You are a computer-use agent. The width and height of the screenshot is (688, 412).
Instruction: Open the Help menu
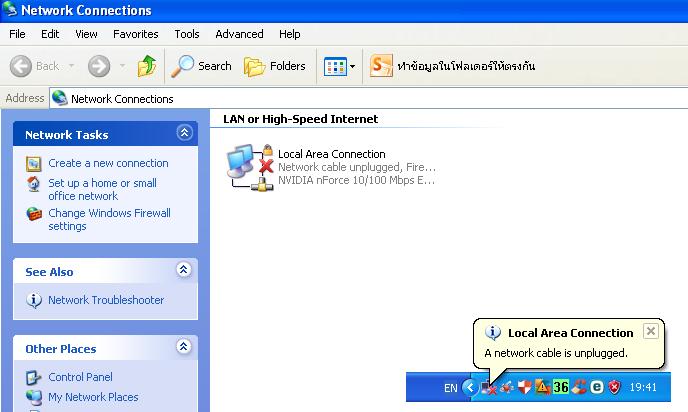click(x=290, y=34)
